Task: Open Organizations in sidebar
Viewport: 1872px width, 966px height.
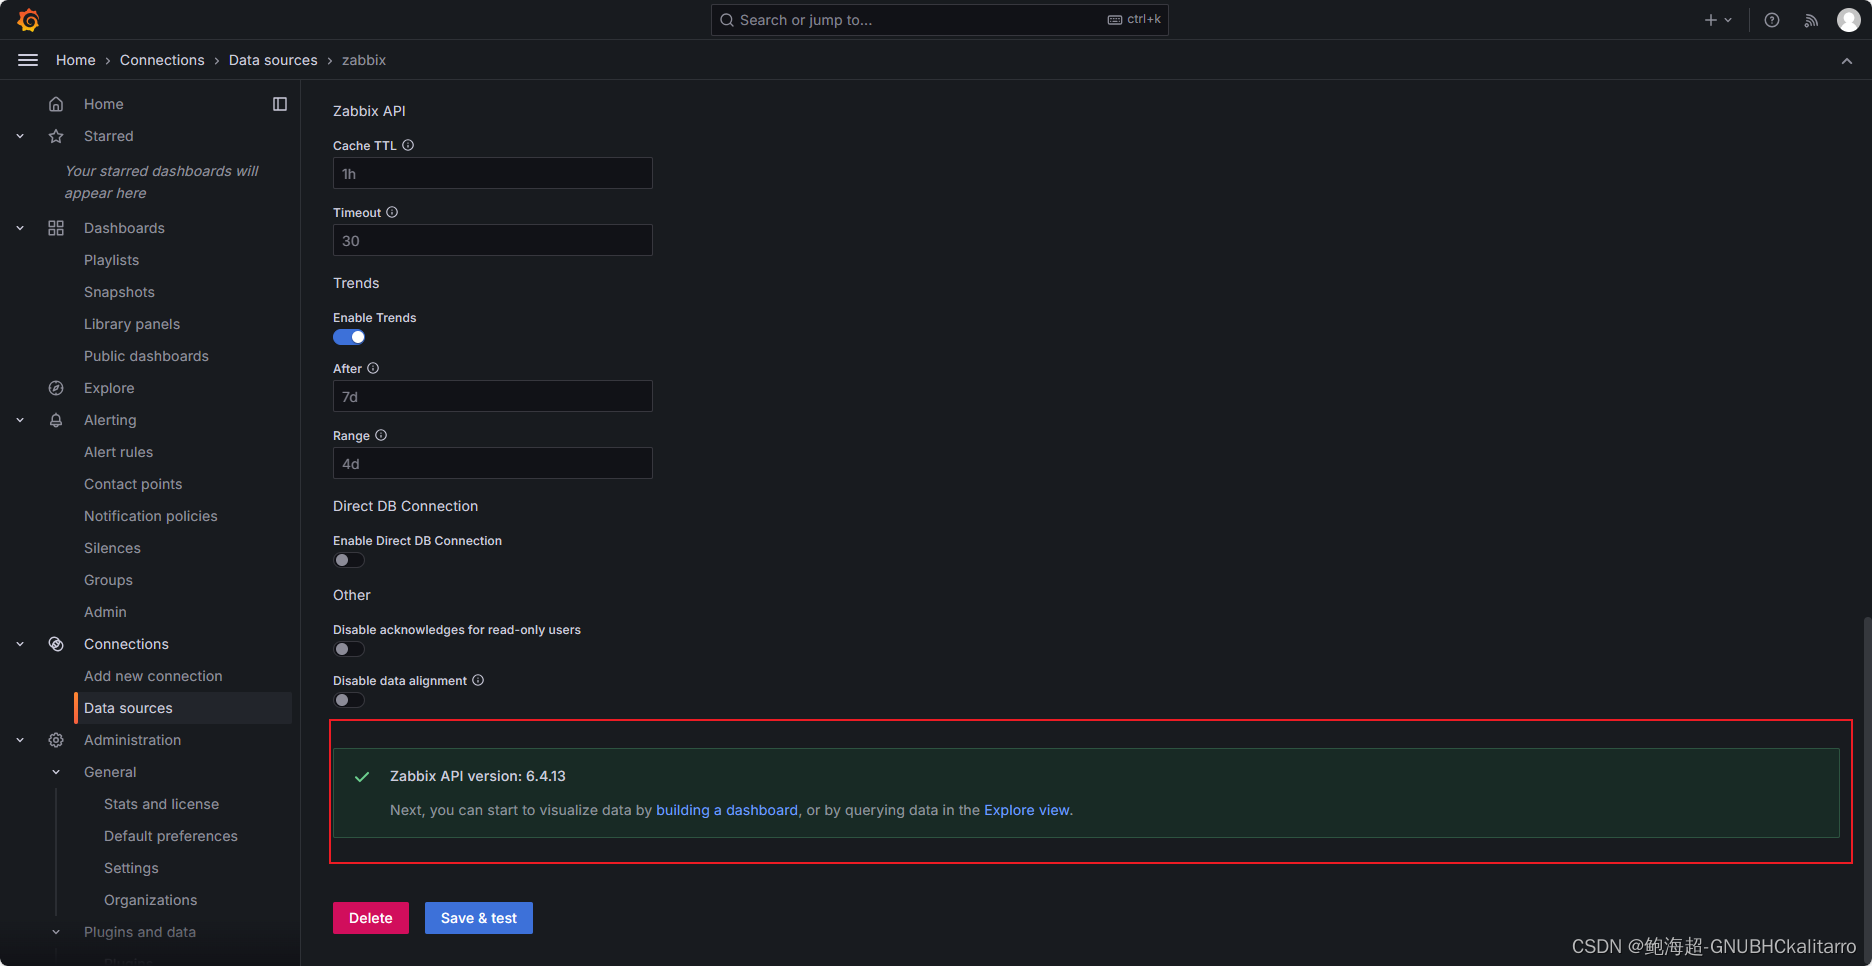Action: pos(150,900)
